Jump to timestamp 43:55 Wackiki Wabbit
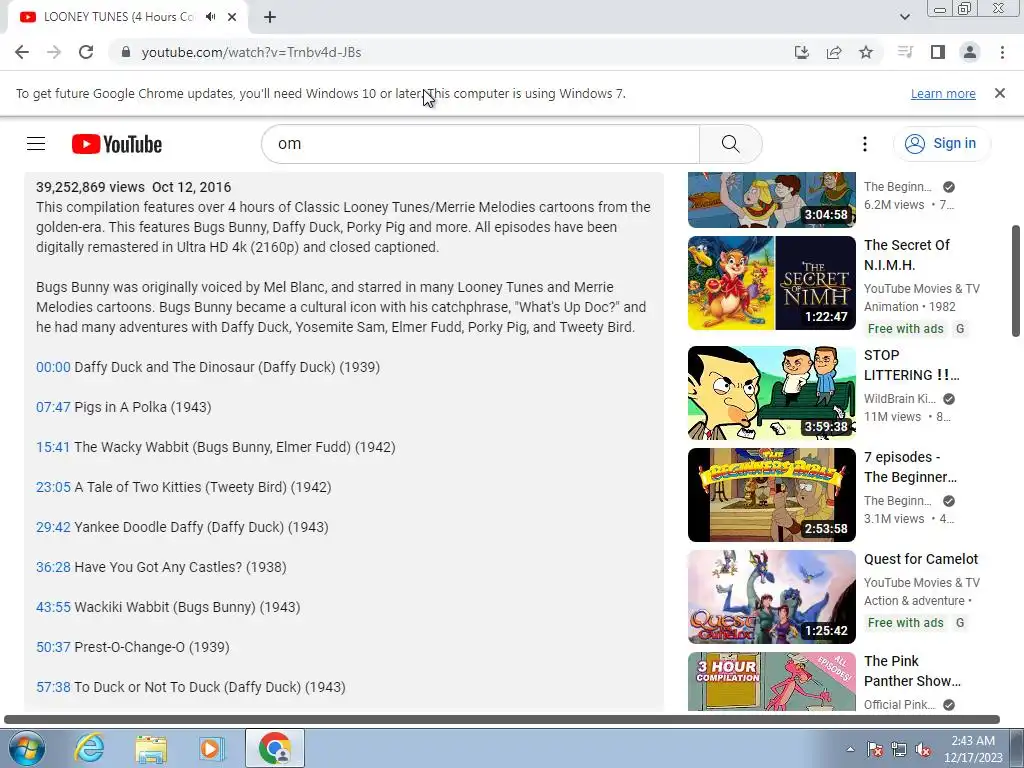The image size is (1024, 768). click(x=53, y=607)
